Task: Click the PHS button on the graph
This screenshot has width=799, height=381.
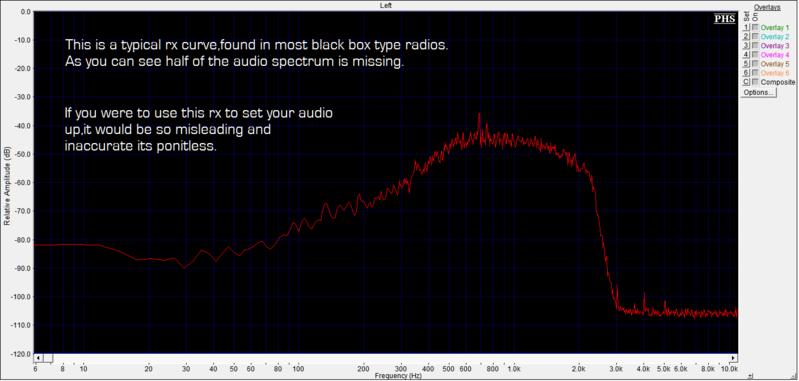Action: coord(725,18)
